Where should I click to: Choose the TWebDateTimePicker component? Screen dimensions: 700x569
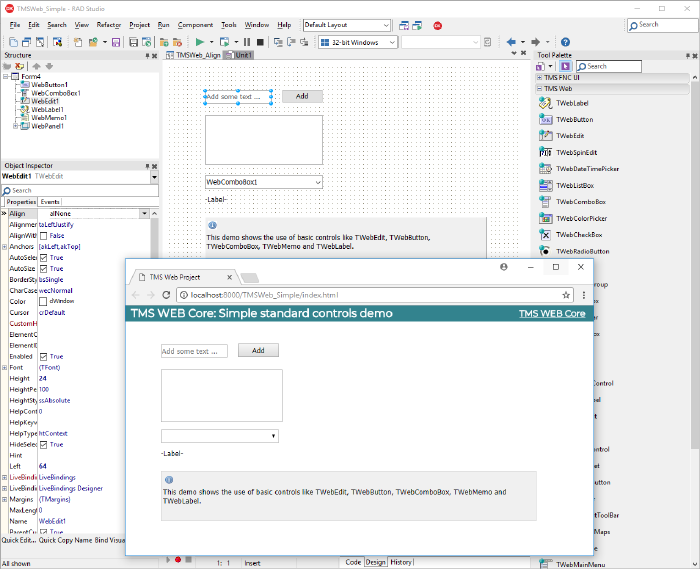546,169
